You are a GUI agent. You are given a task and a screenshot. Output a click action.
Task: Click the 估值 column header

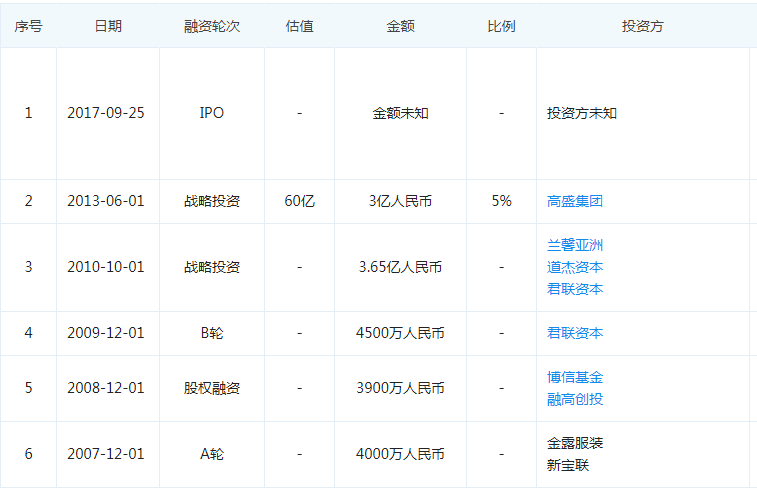click(x=299, y=26)
